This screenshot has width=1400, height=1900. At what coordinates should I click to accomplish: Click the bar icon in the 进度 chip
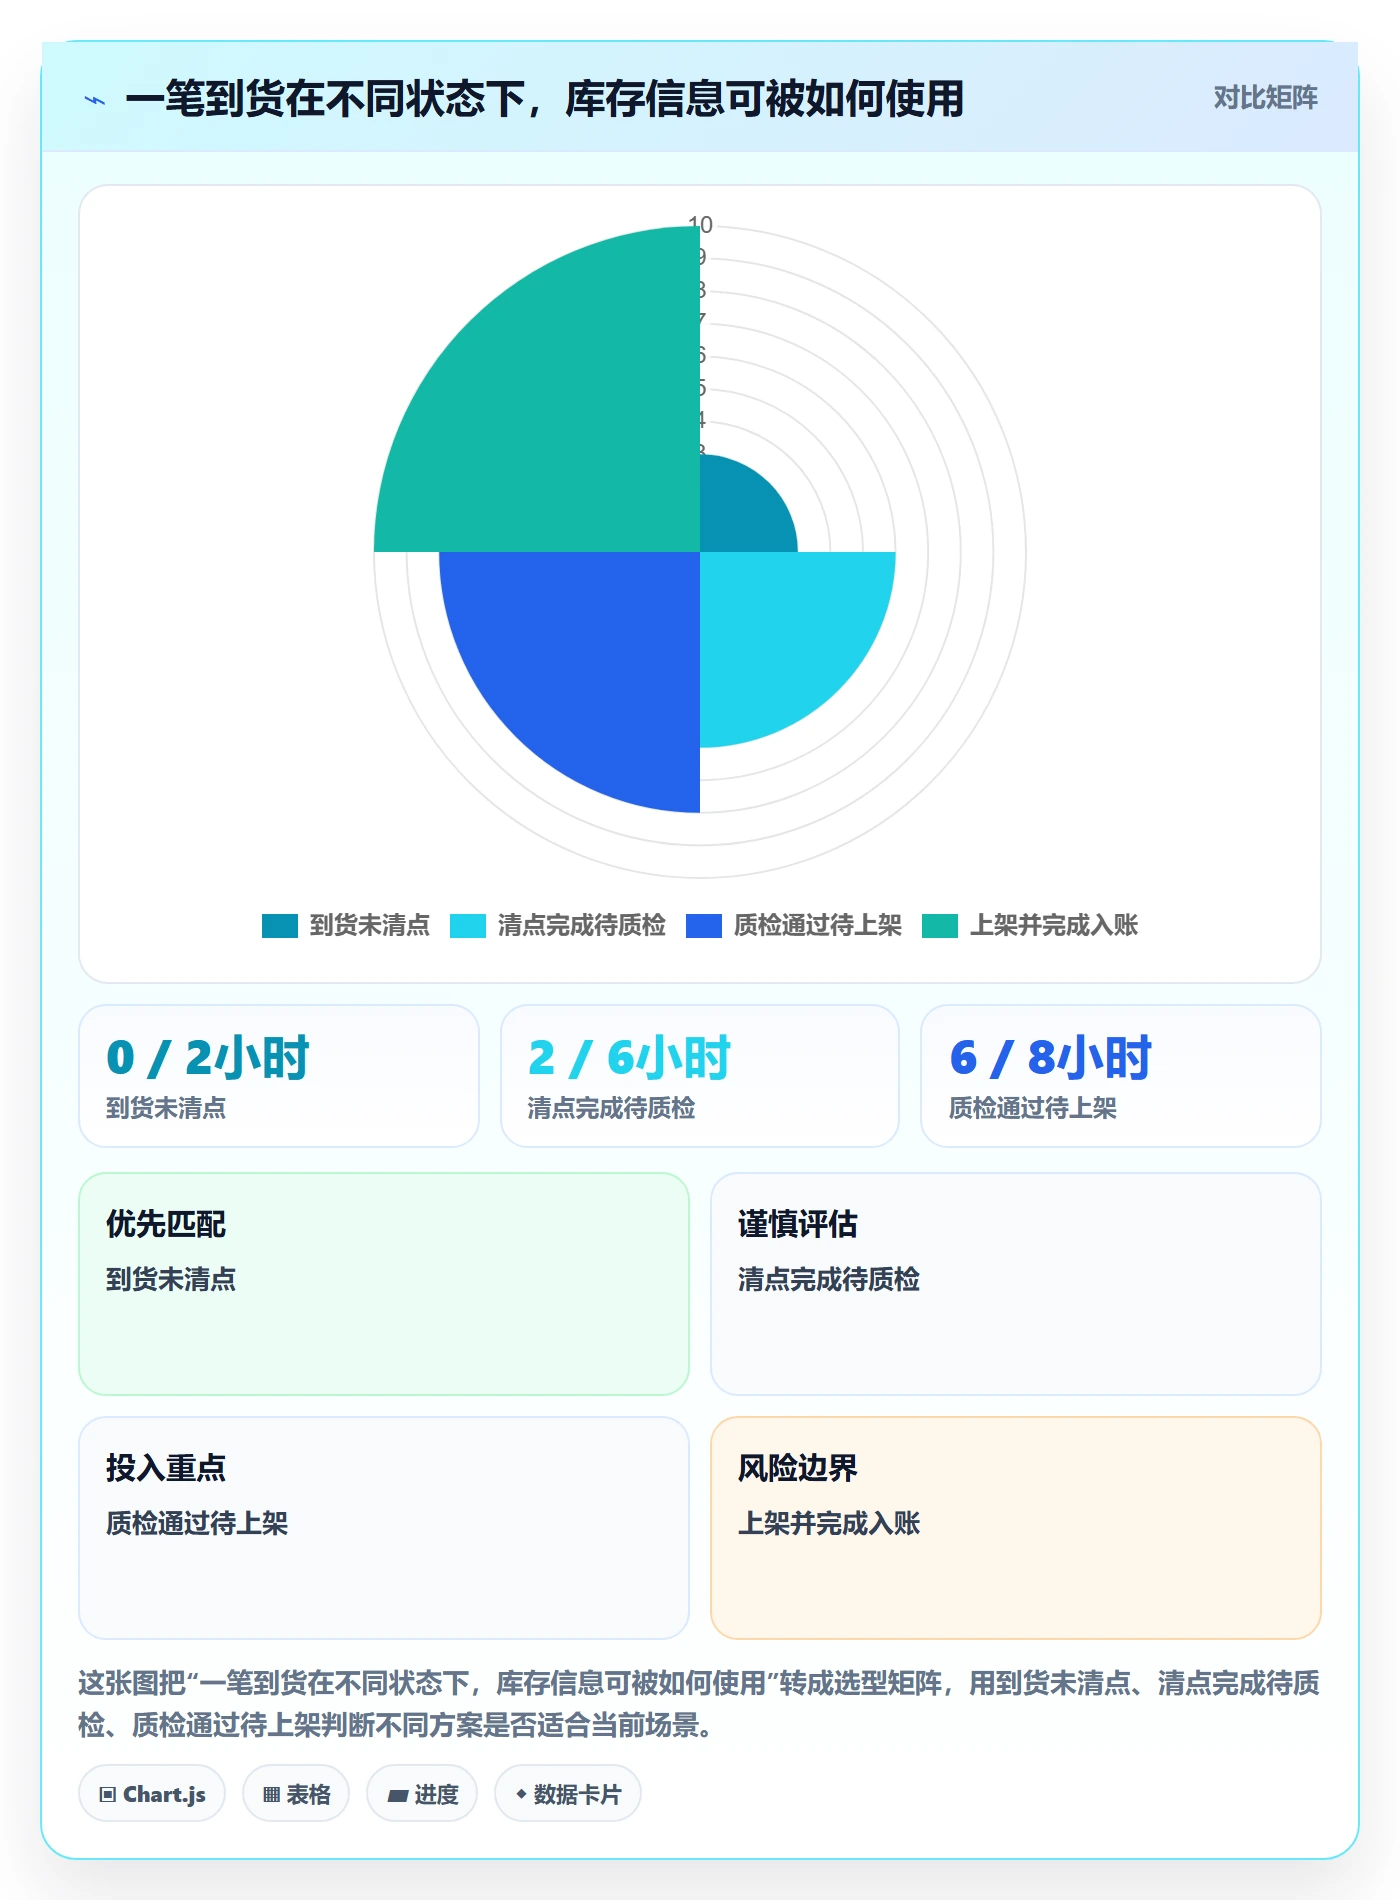click(x=397, y=1796)
